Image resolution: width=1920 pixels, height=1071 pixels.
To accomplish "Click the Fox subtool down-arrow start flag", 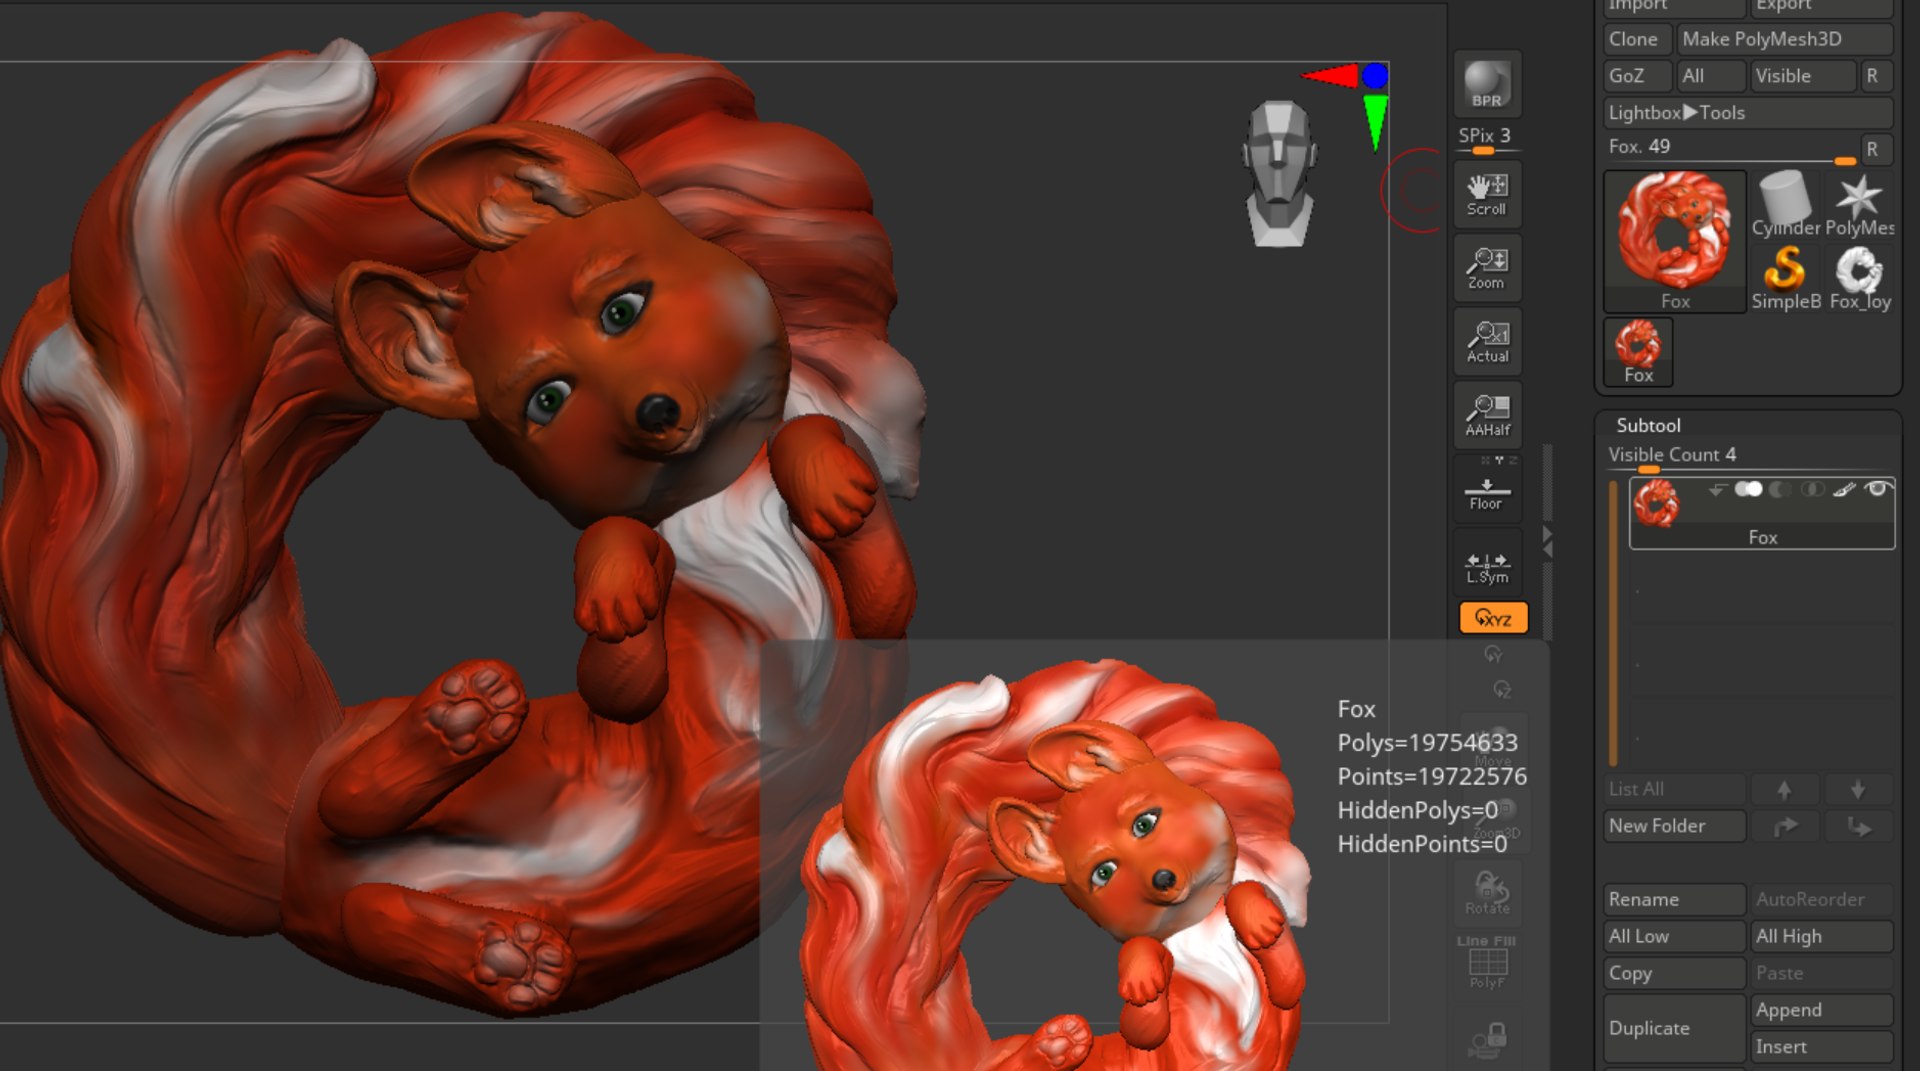I will coord(1717,490).
